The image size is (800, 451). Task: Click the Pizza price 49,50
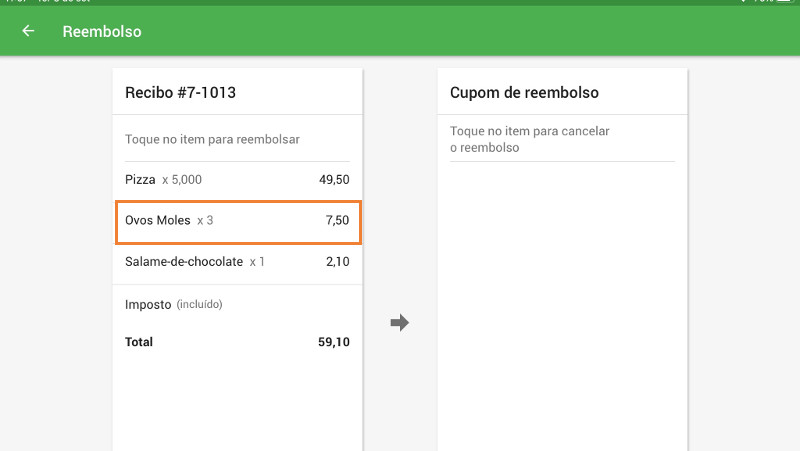tap(334, 180)
